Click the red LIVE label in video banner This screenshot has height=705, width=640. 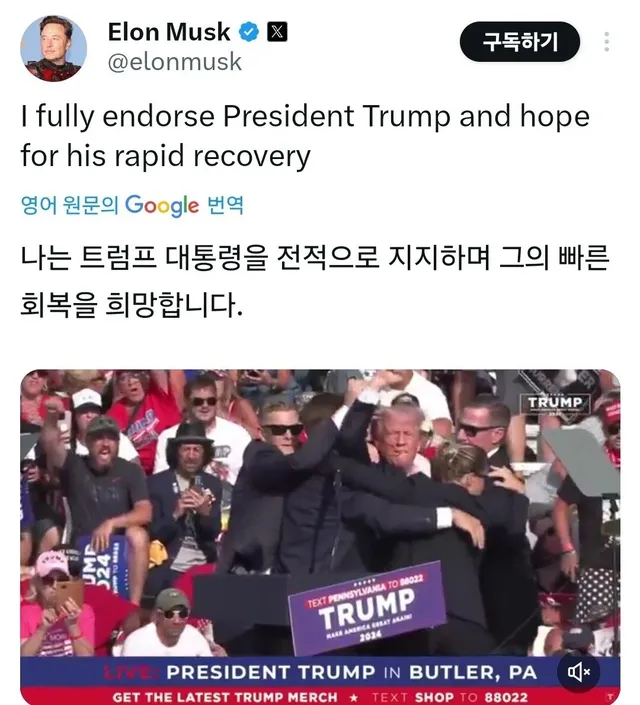pyautogui.click(x=132, y=672)
